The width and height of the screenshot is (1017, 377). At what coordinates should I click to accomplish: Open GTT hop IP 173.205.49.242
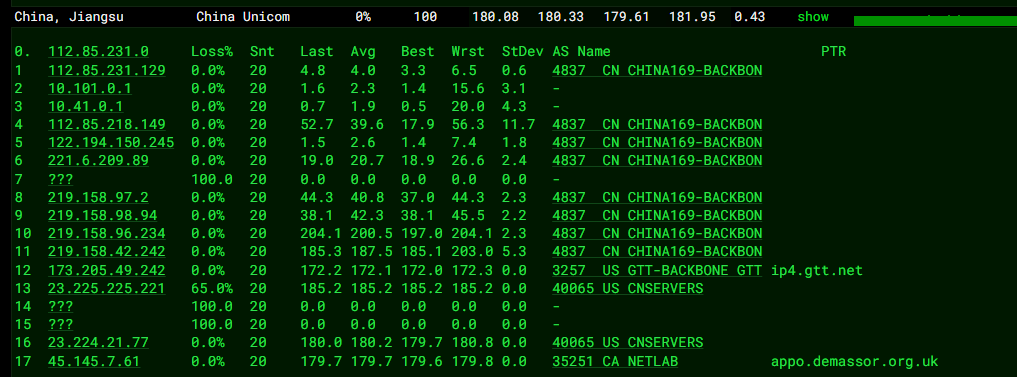tap(106, 270)
